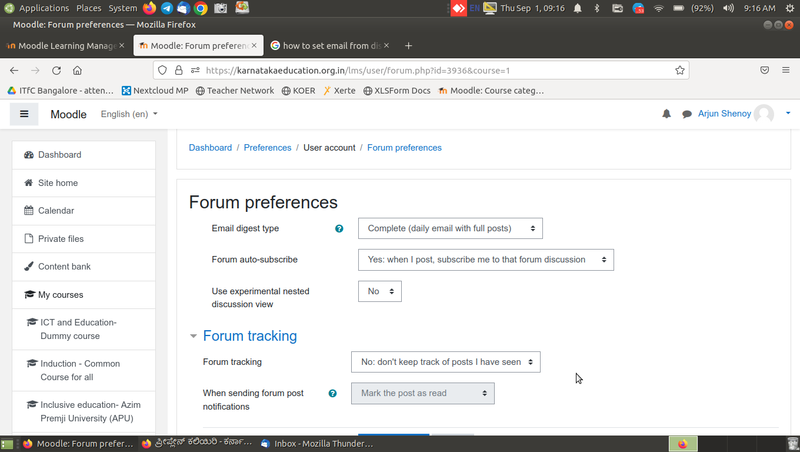800x452 pixels.
Task: Close the Google search tab
Action: coord(386,45)
